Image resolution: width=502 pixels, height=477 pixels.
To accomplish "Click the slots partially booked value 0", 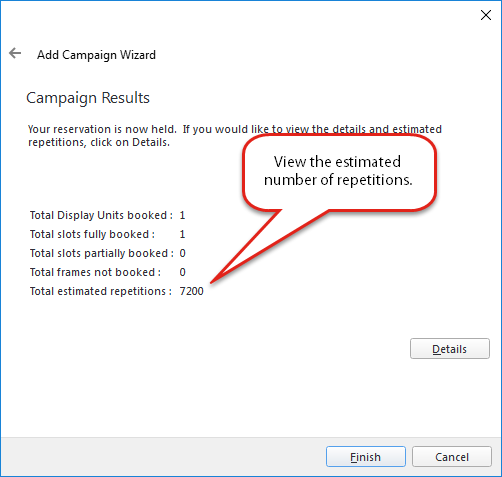I will click(182, 253).
